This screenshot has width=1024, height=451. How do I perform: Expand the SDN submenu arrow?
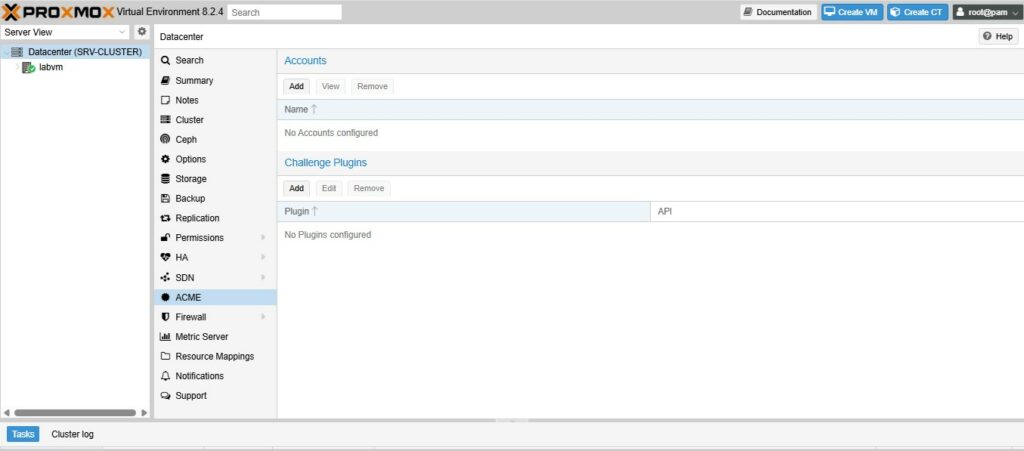263,277
